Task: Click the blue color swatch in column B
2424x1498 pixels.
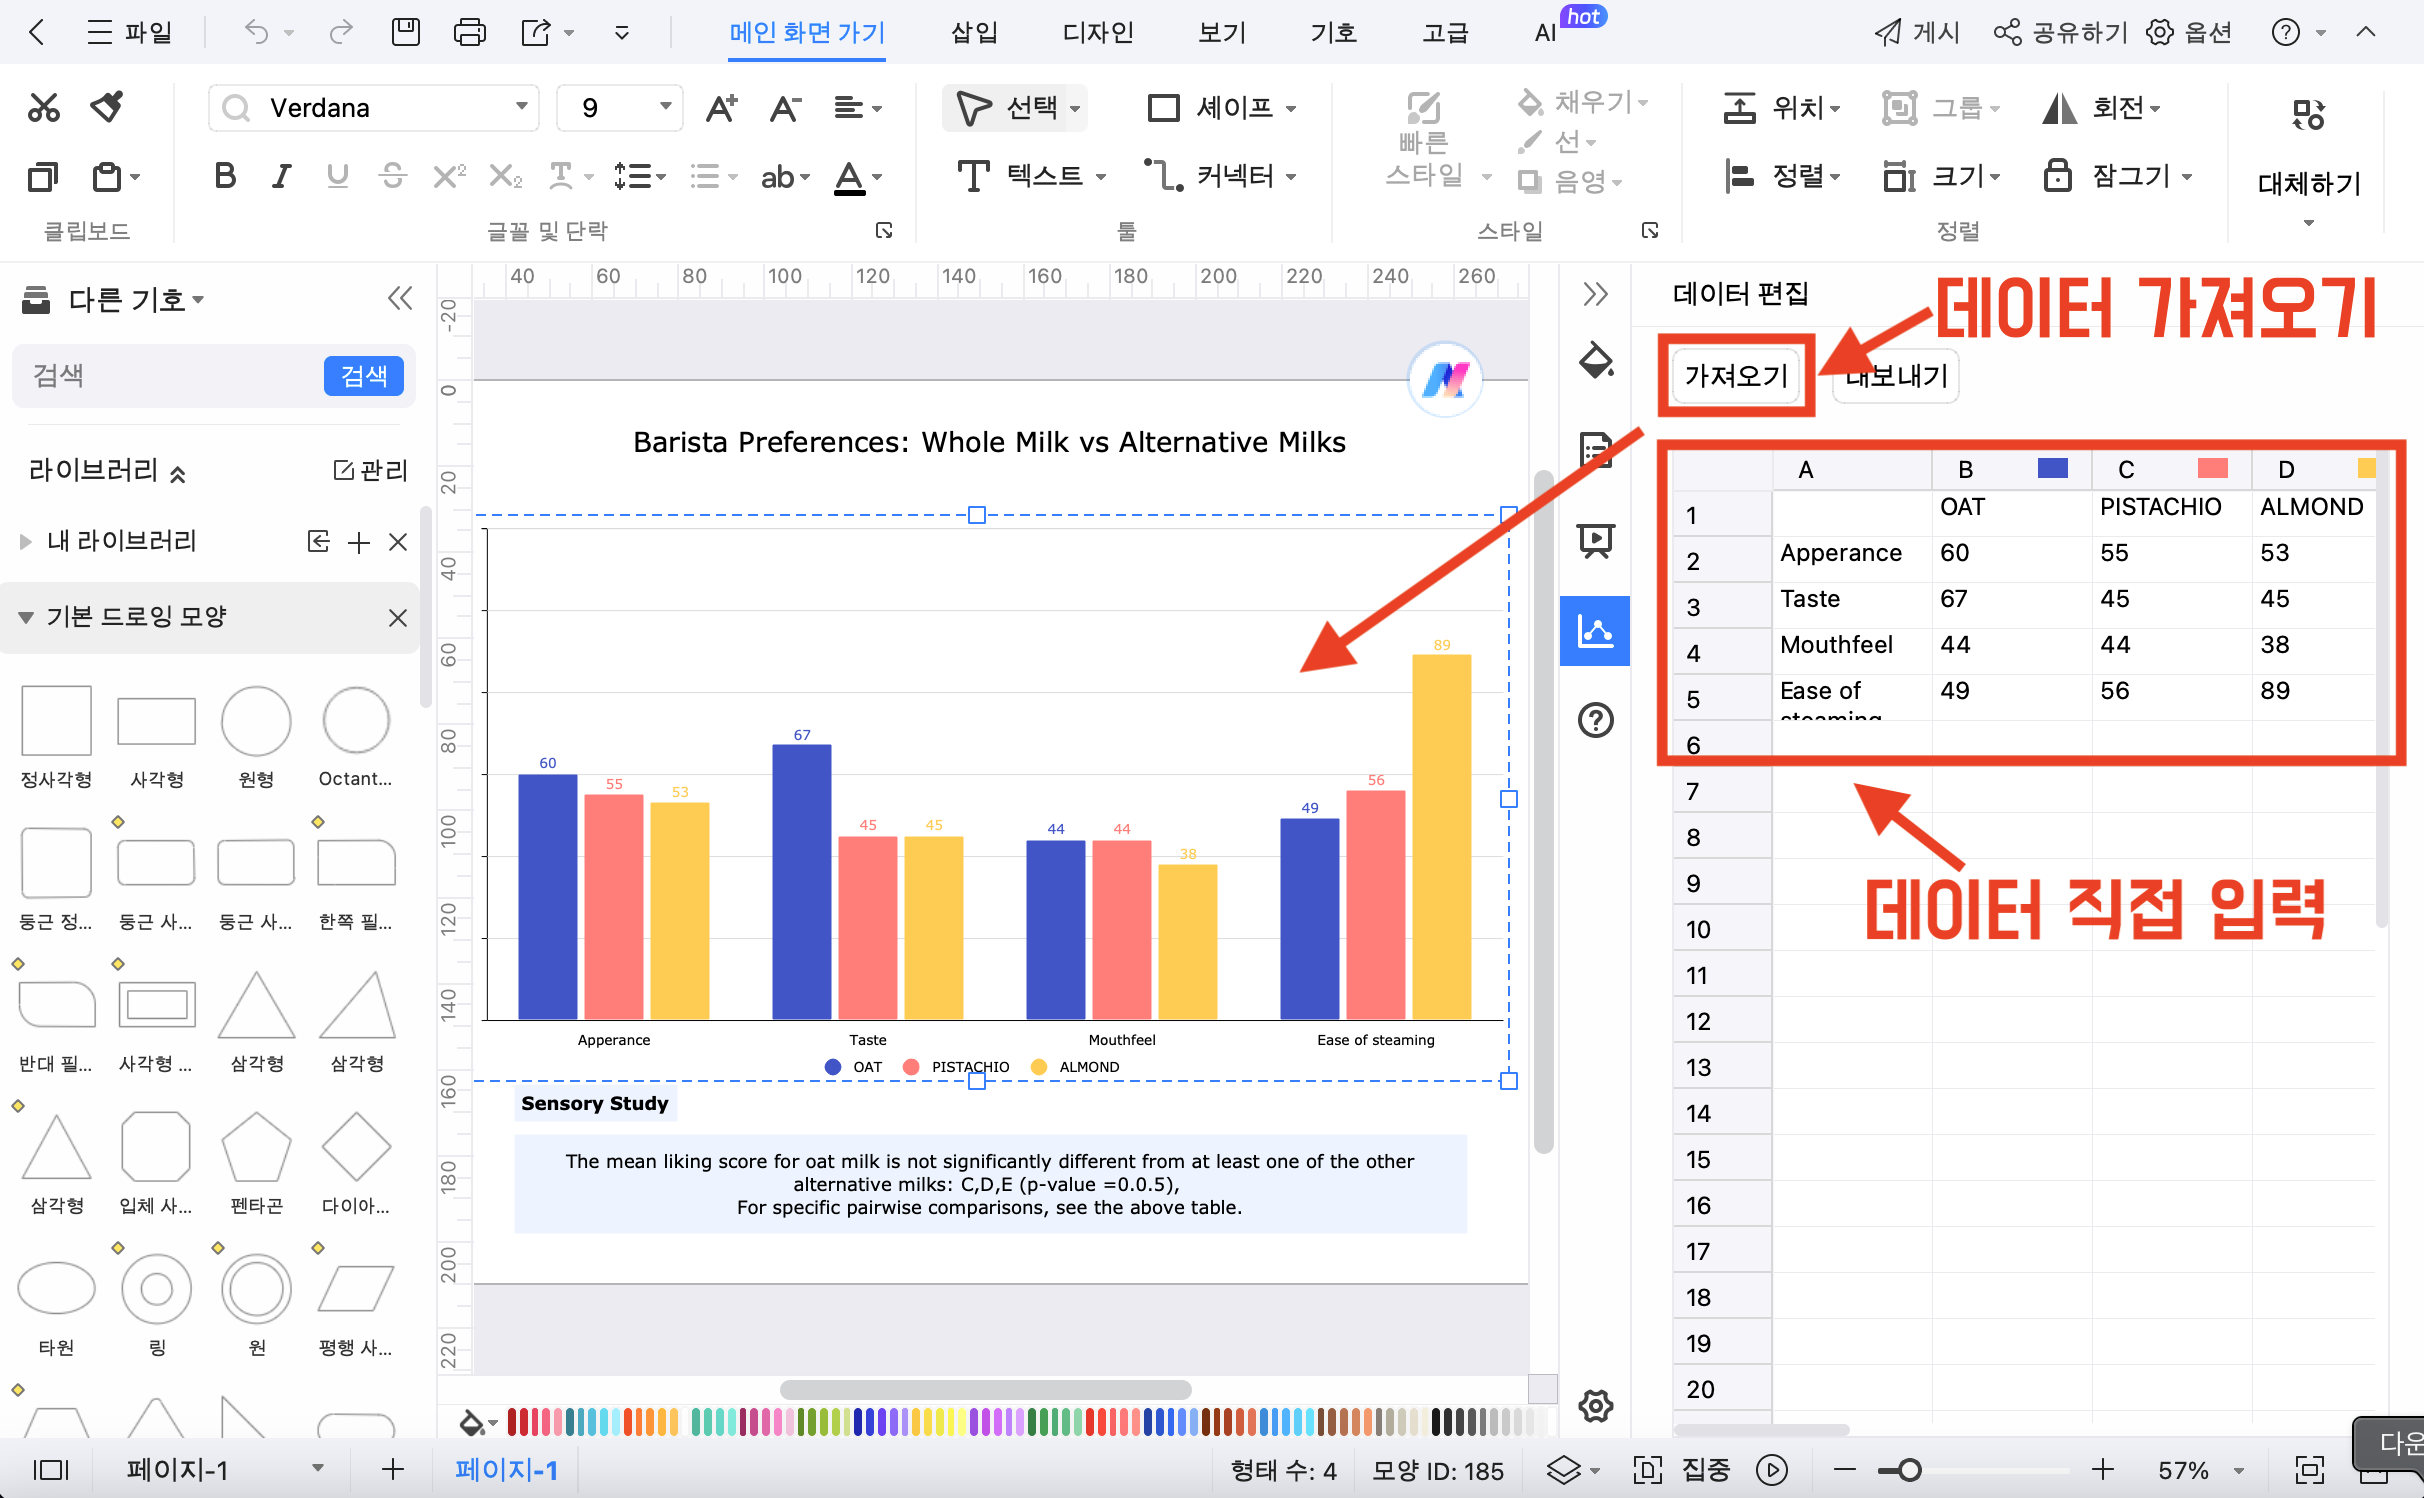Action: [x=2052, y=468]
